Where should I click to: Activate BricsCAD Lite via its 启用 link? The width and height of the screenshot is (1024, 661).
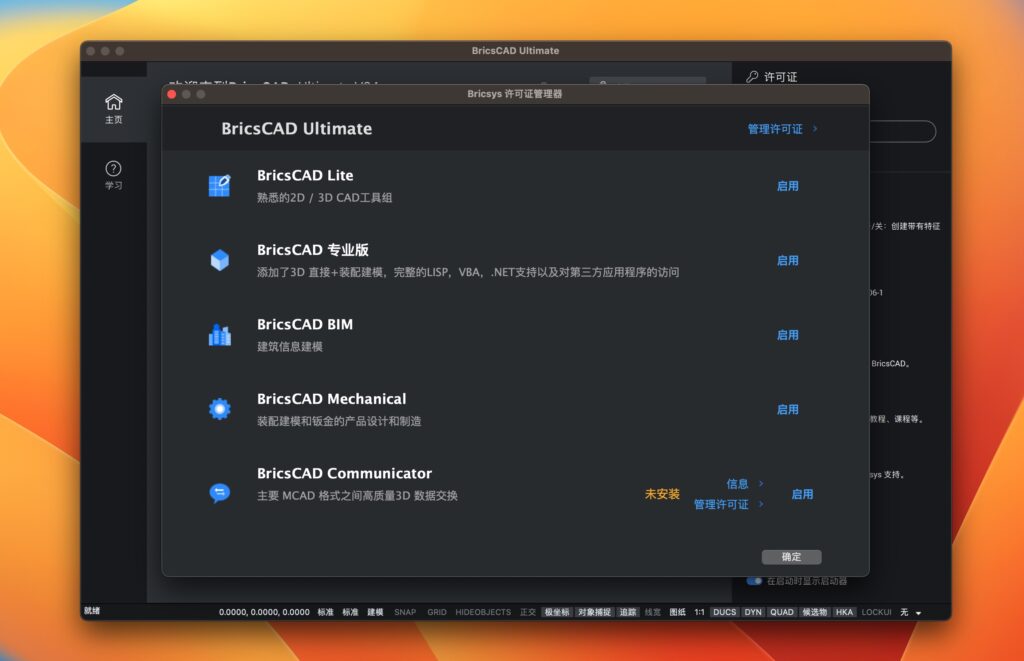(x=787, y=185)
